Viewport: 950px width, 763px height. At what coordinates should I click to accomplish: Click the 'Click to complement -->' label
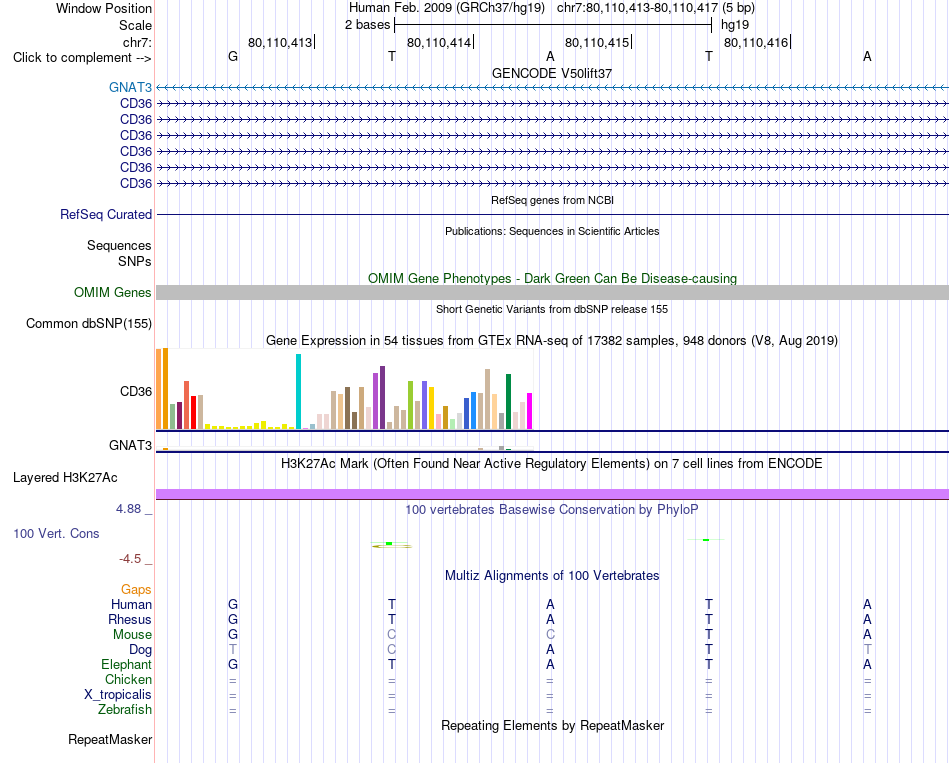tap(82, 58)
